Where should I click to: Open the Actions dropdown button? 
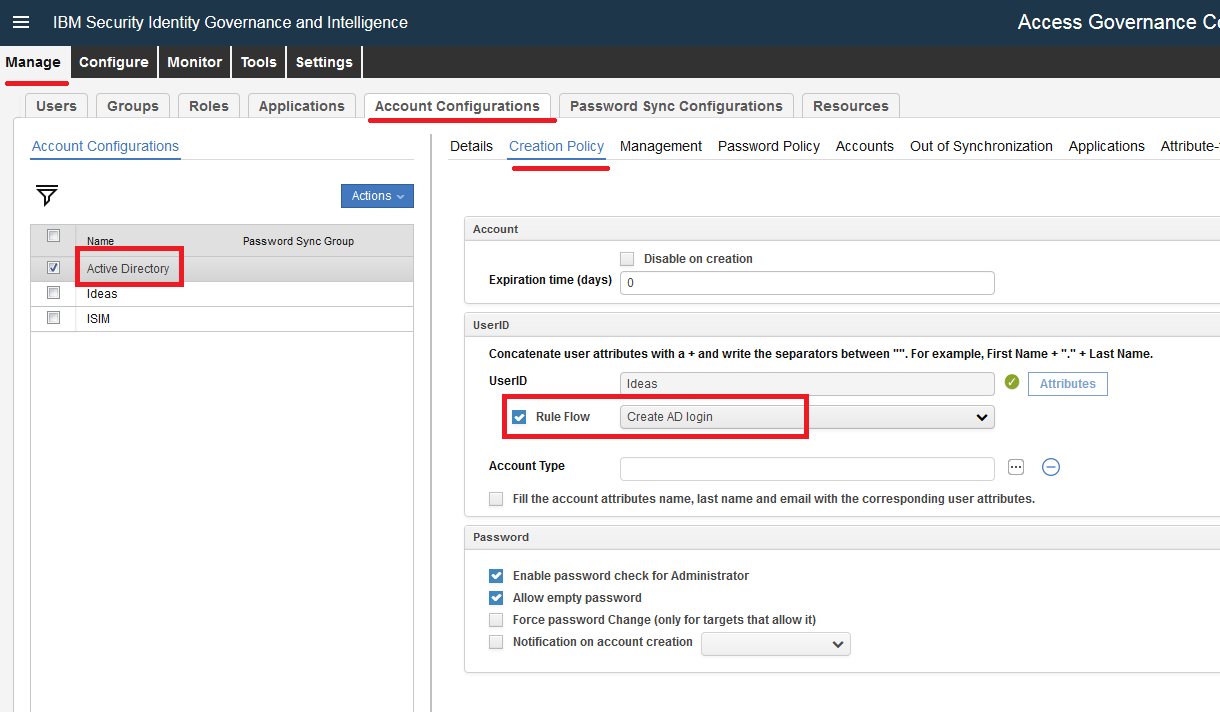377,196
